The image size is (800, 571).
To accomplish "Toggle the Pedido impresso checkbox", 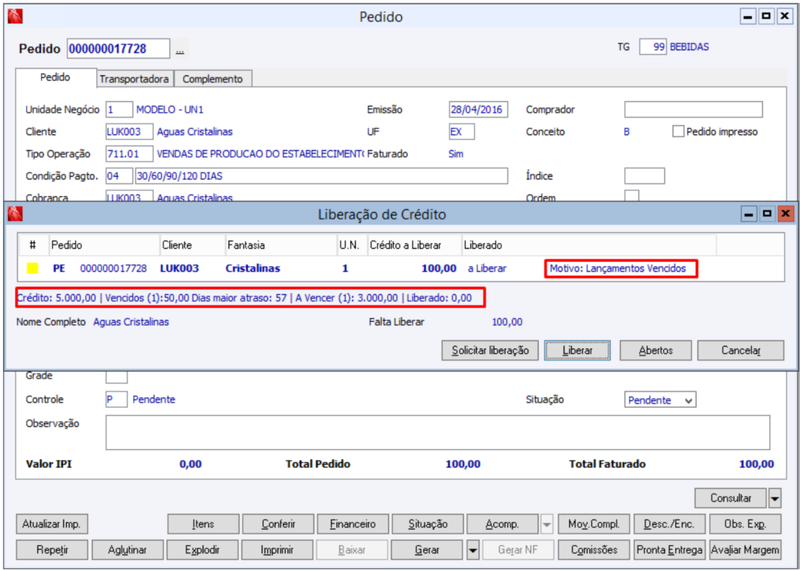I will coord(678,131).
